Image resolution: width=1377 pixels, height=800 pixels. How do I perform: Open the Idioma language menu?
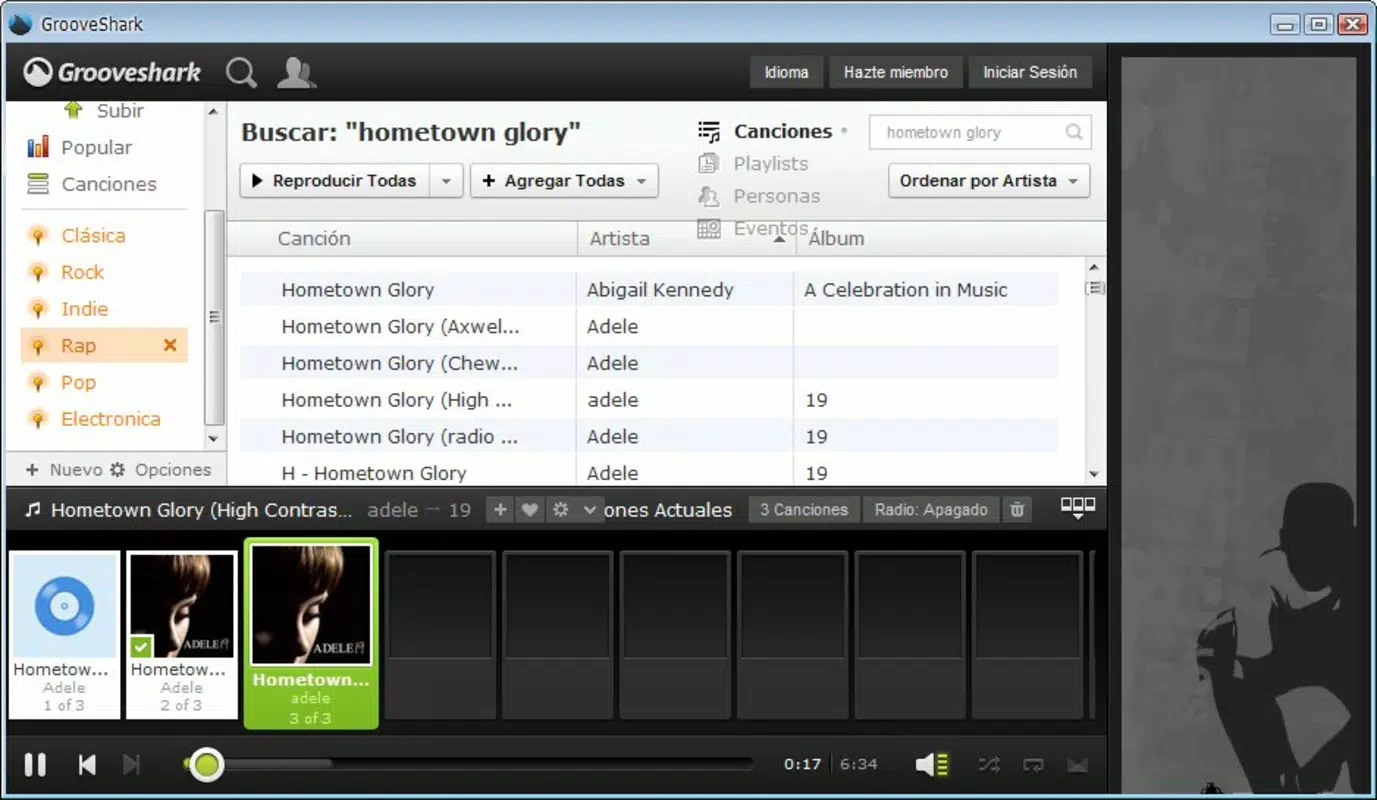click(x=787, y=72)
